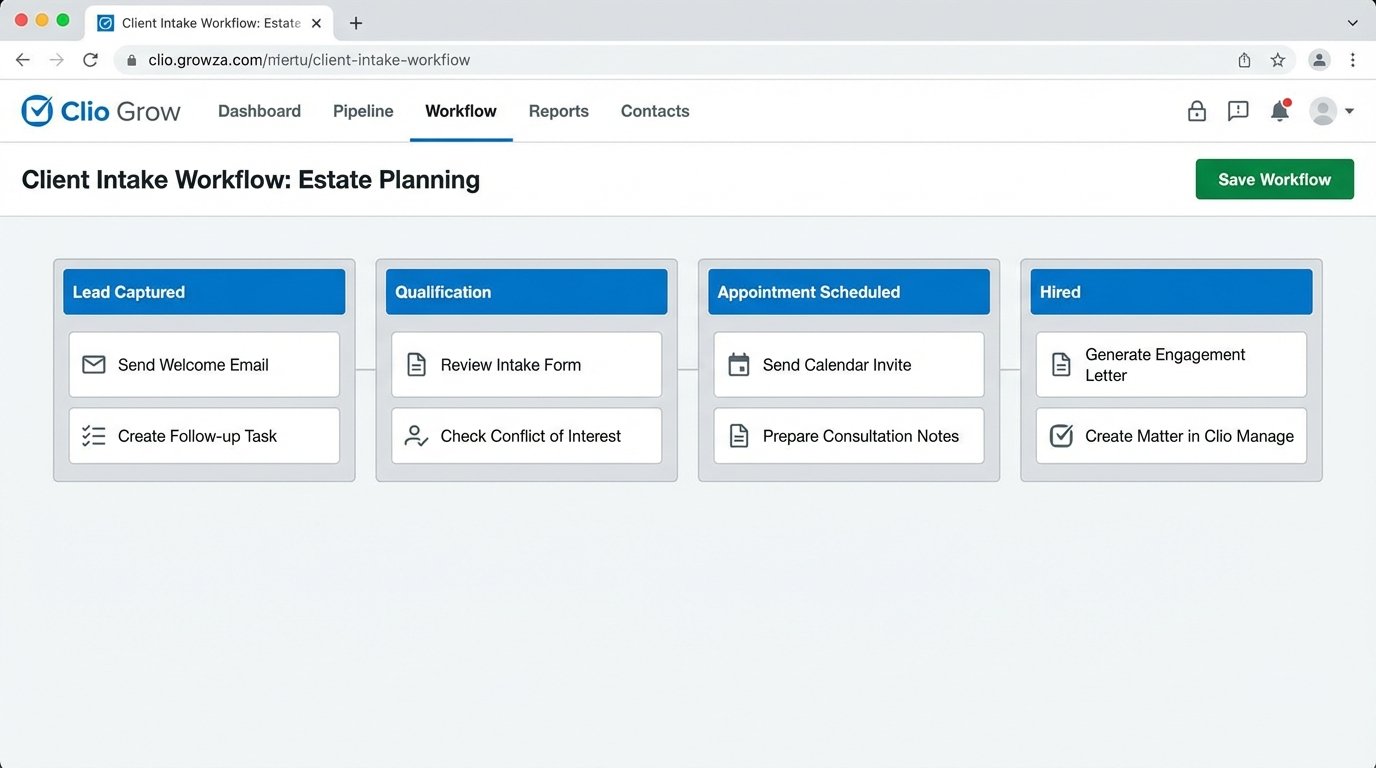Open the Pipeline section
This screenshot has height=768, width=1376.
(x=362, y=111)
